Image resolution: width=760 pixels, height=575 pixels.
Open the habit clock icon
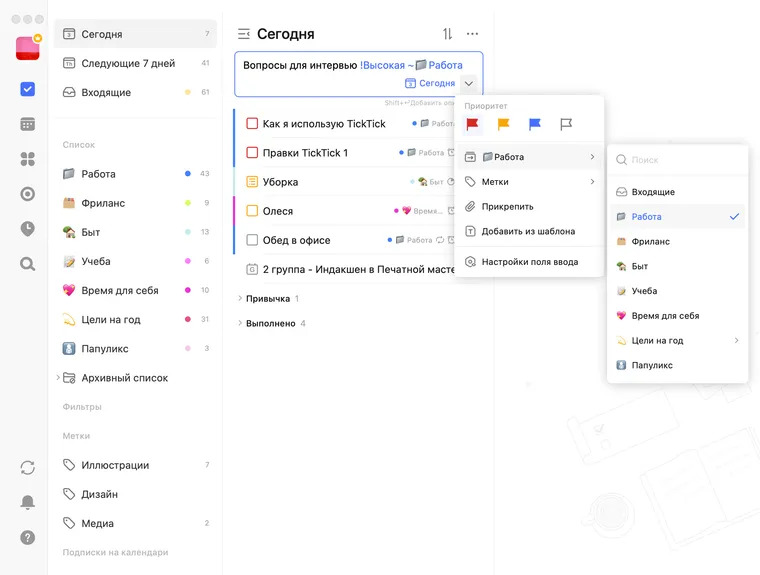27,228
